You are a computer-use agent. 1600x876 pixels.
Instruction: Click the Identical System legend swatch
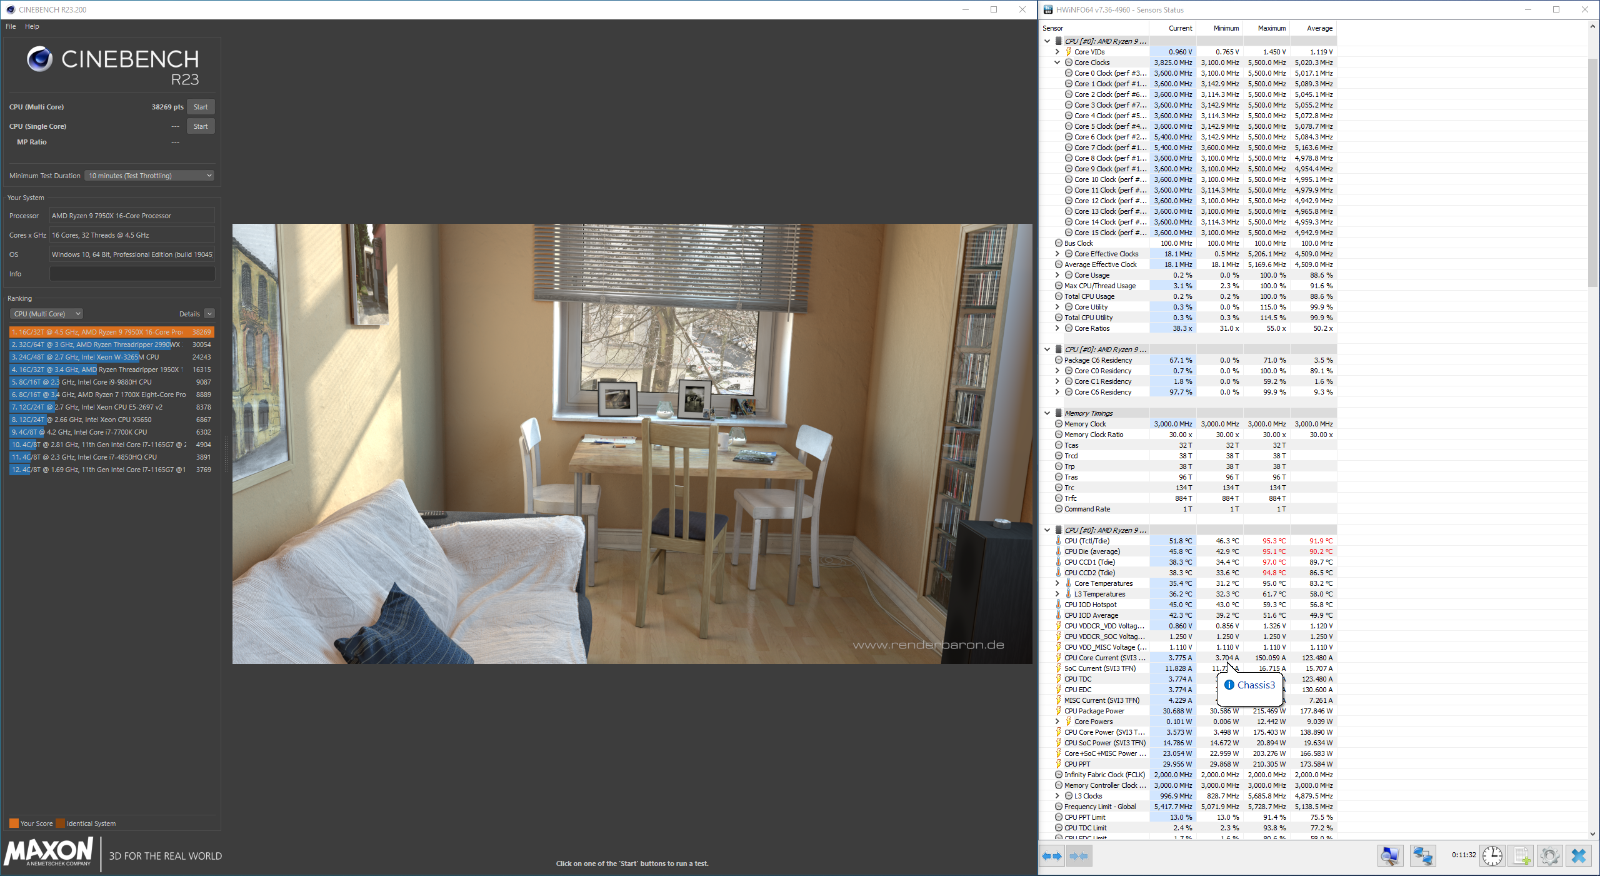(x=60, y=823)
